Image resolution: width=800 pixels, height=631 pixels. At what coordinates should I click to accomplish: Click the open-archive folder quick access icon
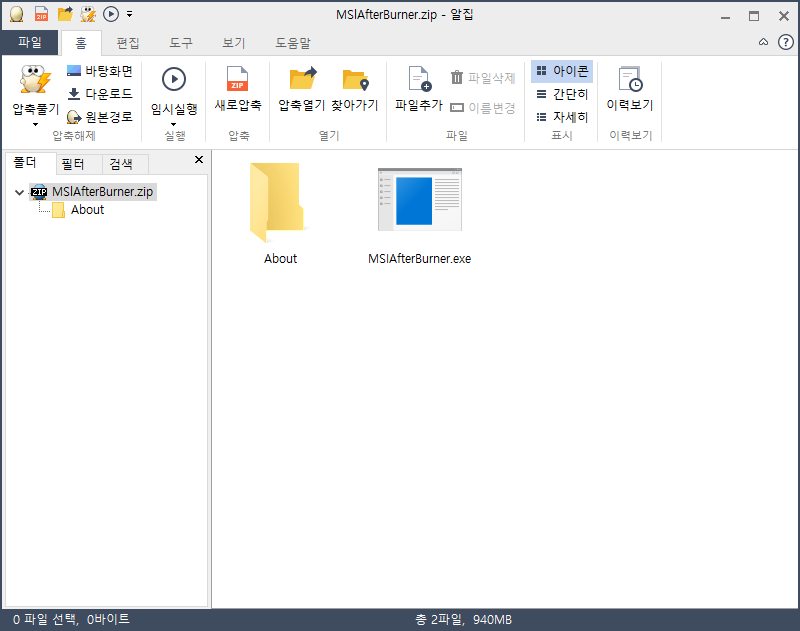pyautogui.click(x=65, y=14)
